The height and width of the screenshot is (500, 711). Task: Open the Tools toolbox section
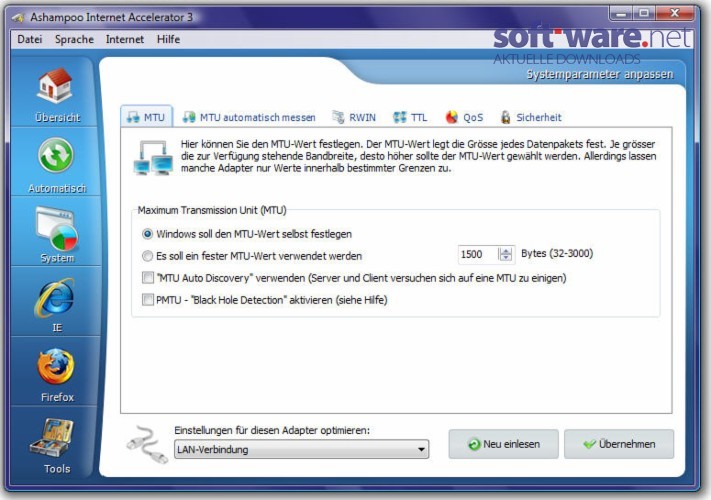pyautogui.click(x=55, y=444)
